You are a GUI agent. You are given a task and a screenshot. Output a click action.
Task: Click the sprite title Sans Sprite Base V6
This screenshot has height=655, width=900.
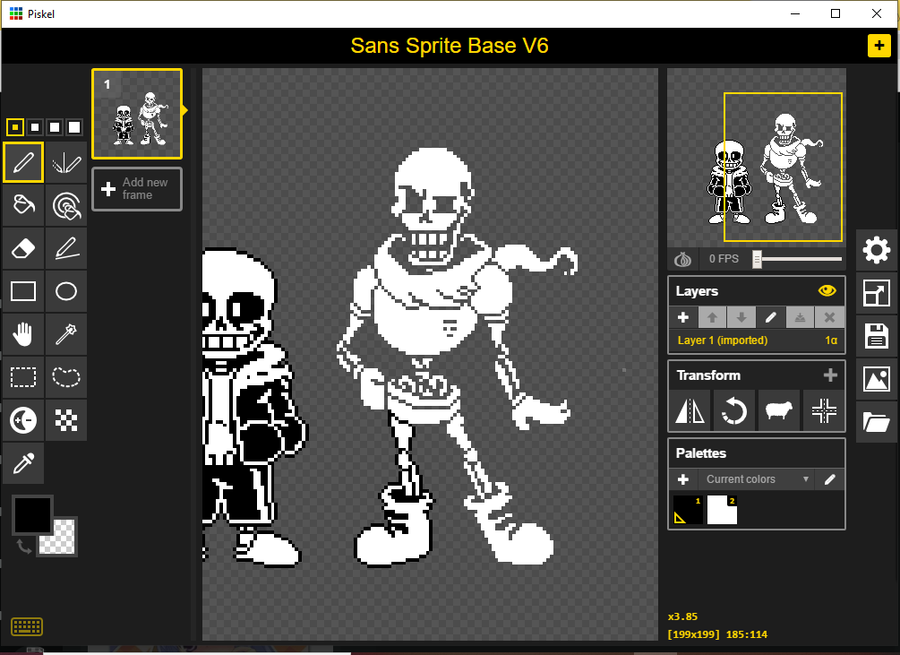(x=449, y=46)
